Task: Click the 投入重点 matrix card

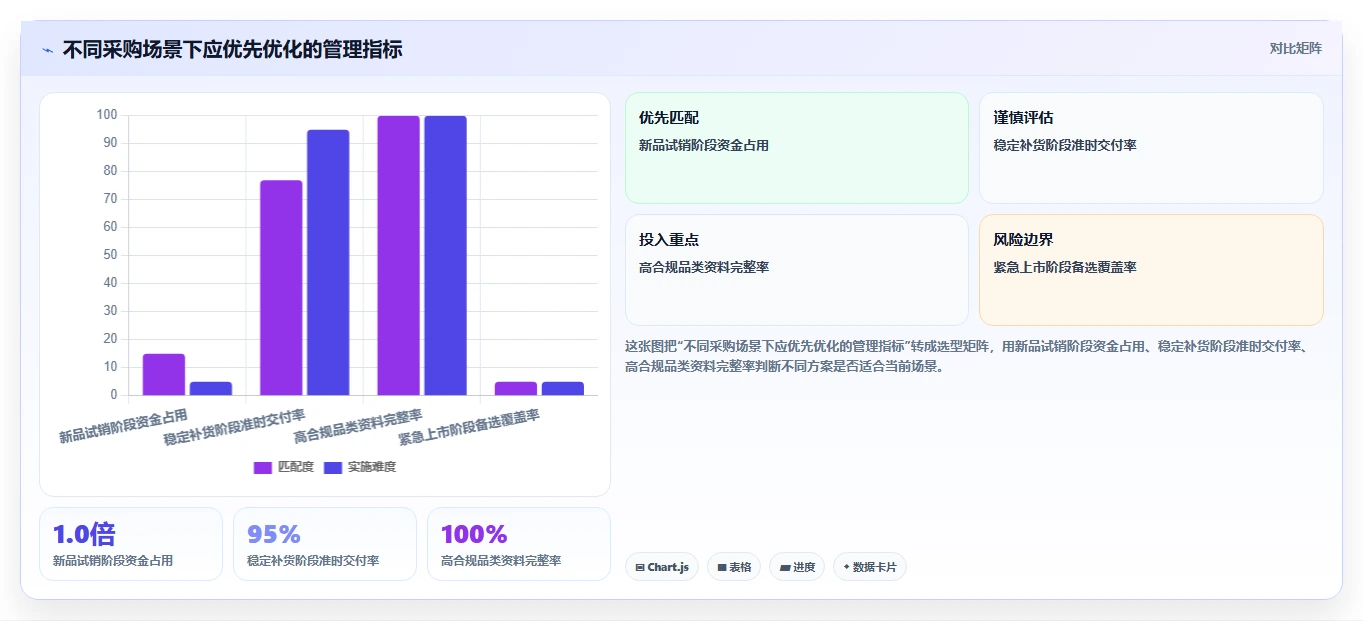Action: point(797,270)
